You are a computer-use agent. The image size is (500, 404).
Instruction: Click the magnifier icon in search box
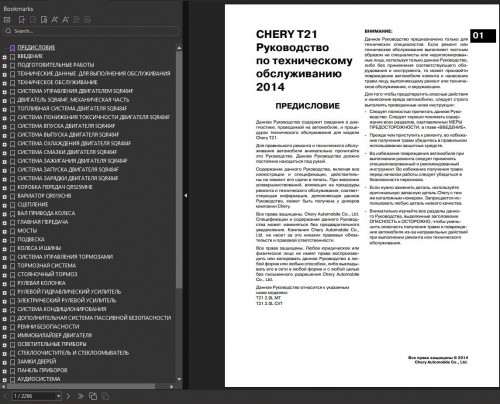pos(8,31)
